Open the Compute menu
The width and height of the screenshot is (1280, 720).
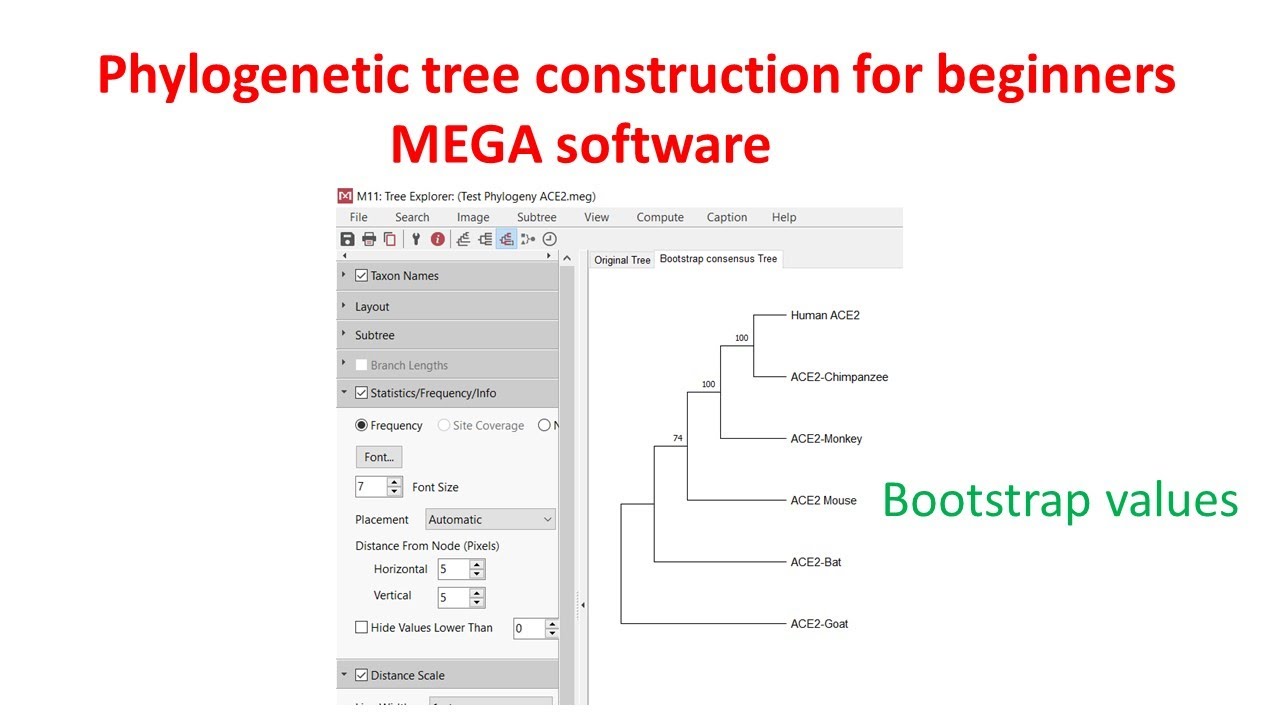coord(661,217)
